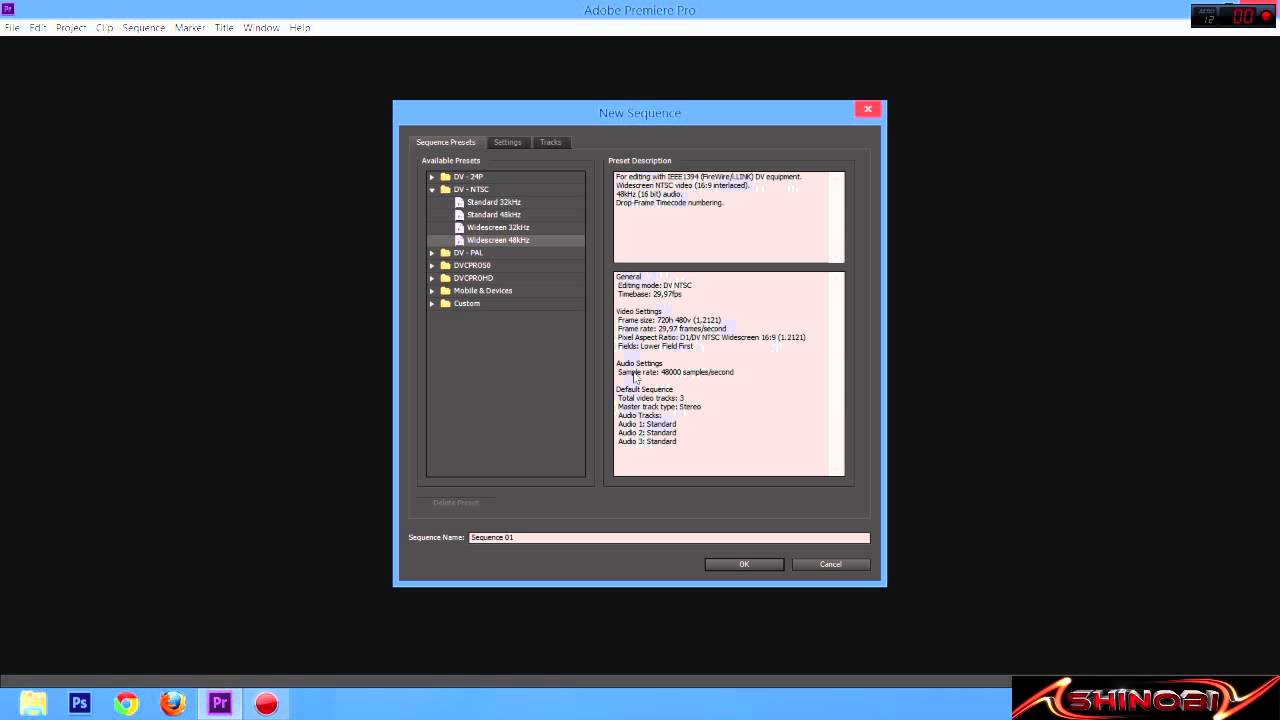Cancel the New Sequence dialog
The height and width of the screenshot is (720, 1280).
coord(831,564)
